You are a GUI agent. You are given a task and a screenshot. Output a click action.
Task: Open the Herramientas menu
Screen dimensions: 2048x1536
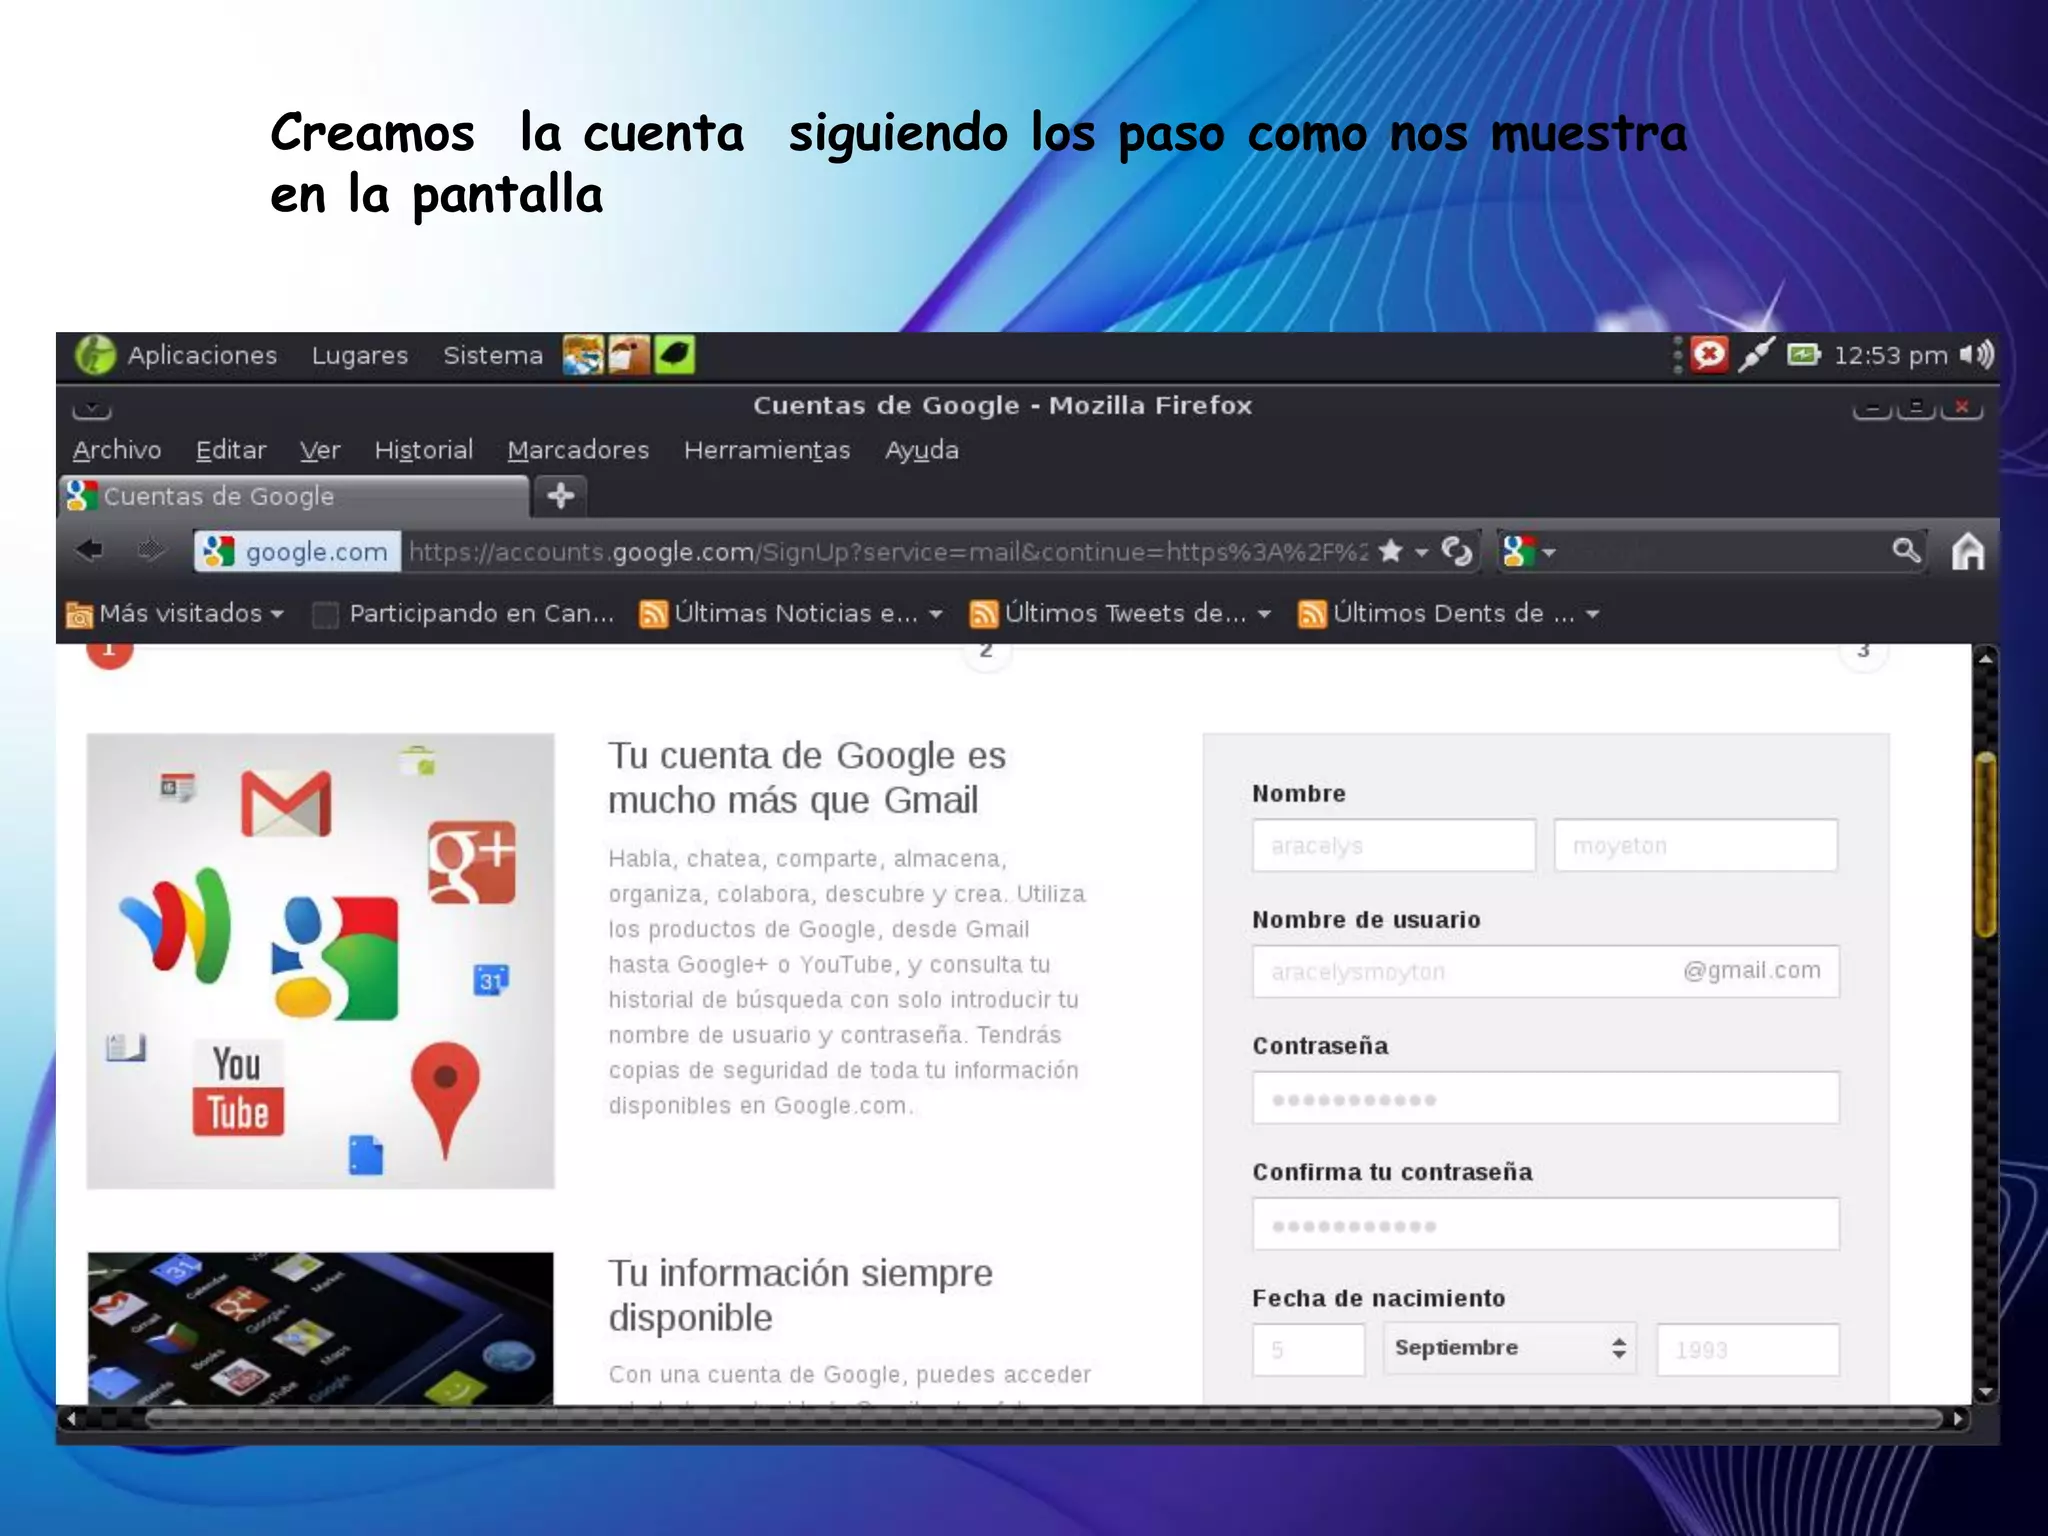pyautogui.click(x=767, y=450)
